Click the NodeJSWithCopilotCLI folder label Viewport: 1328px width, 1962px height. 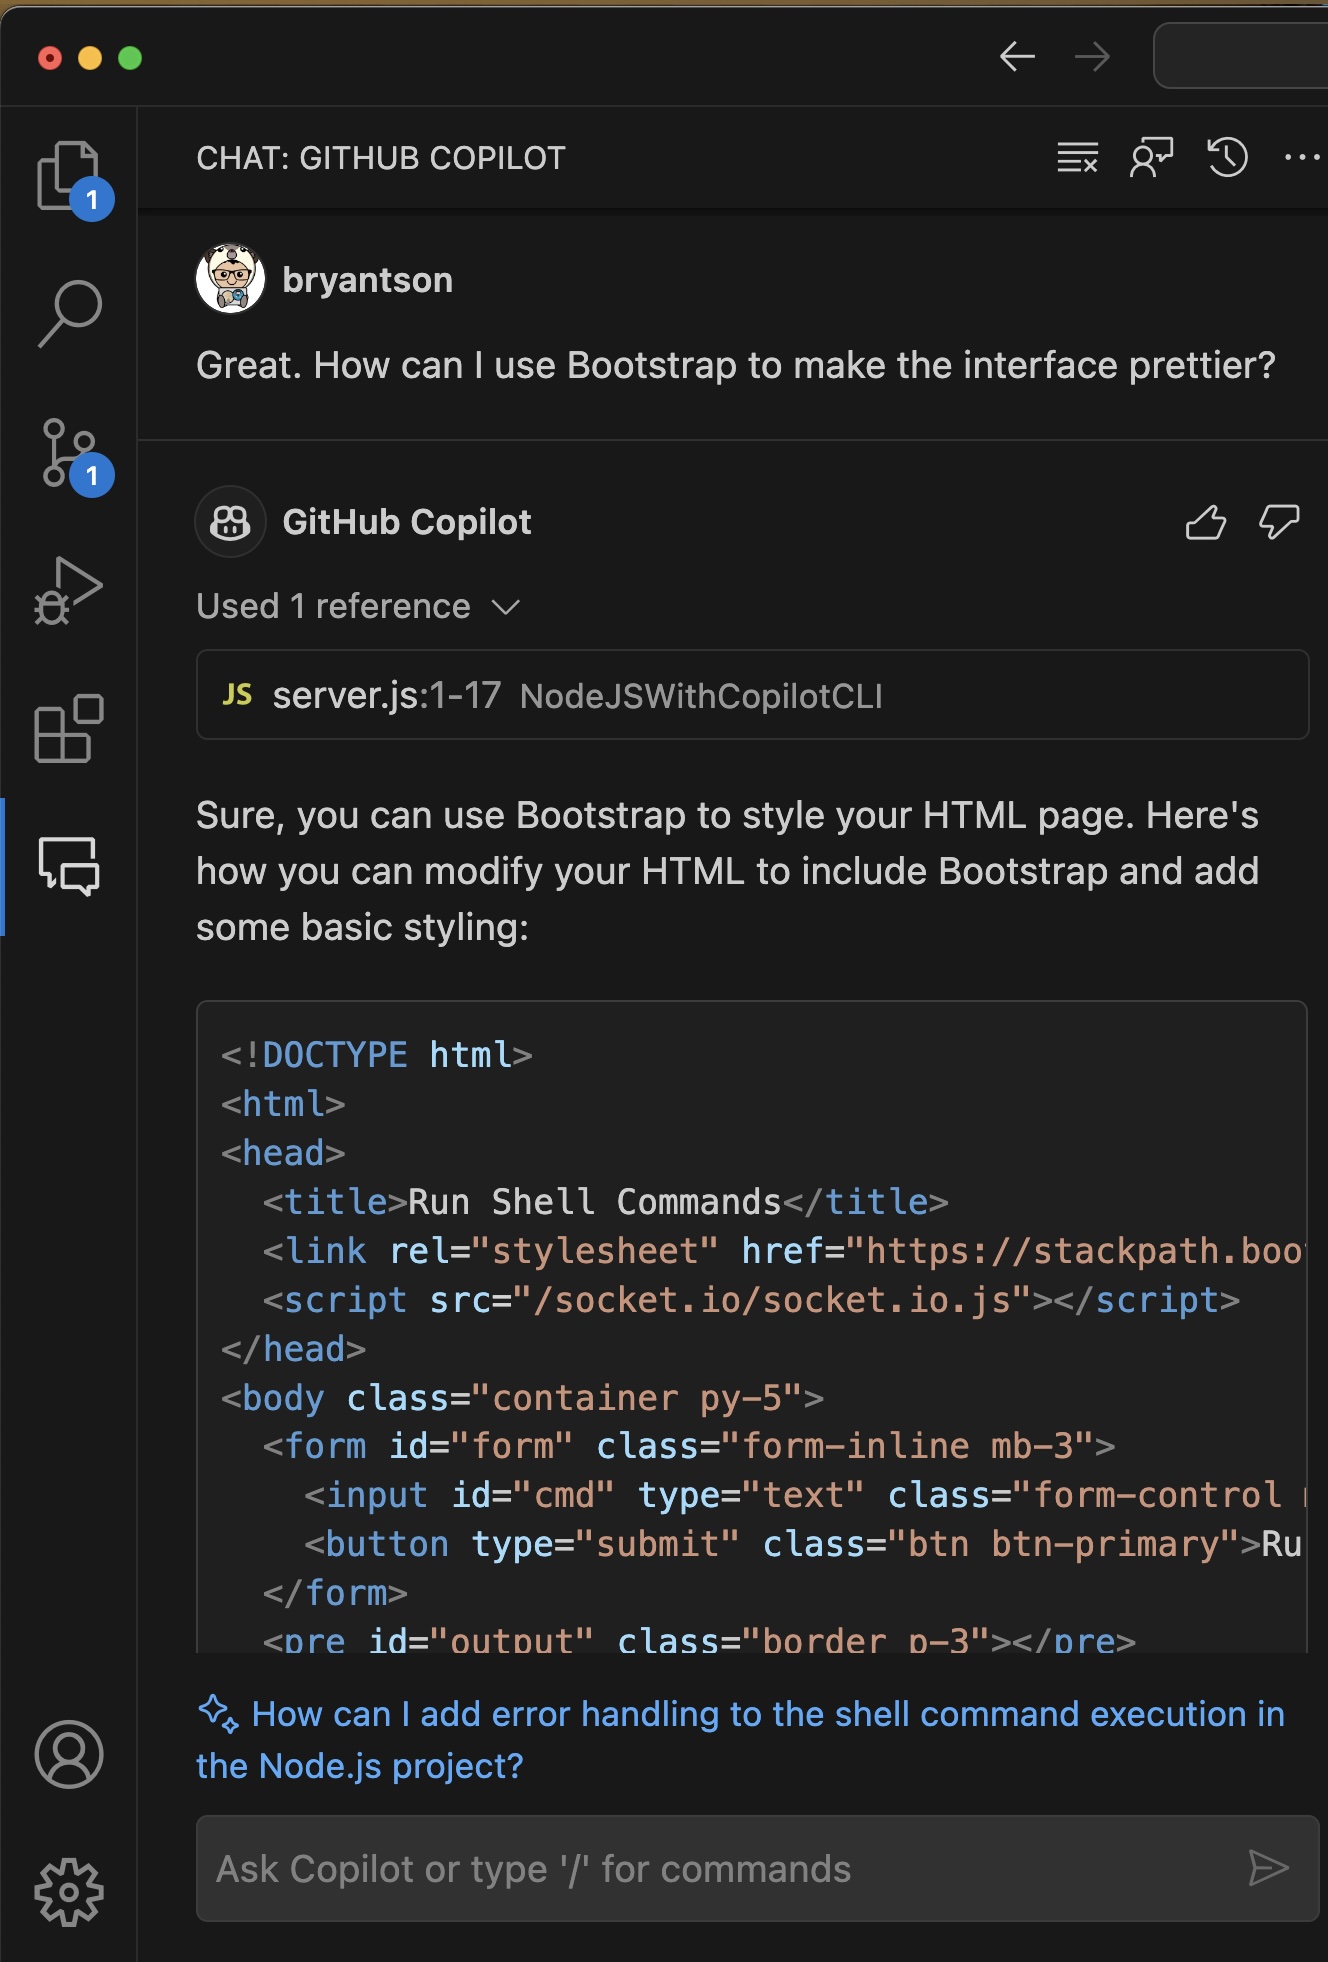point(701,696)
